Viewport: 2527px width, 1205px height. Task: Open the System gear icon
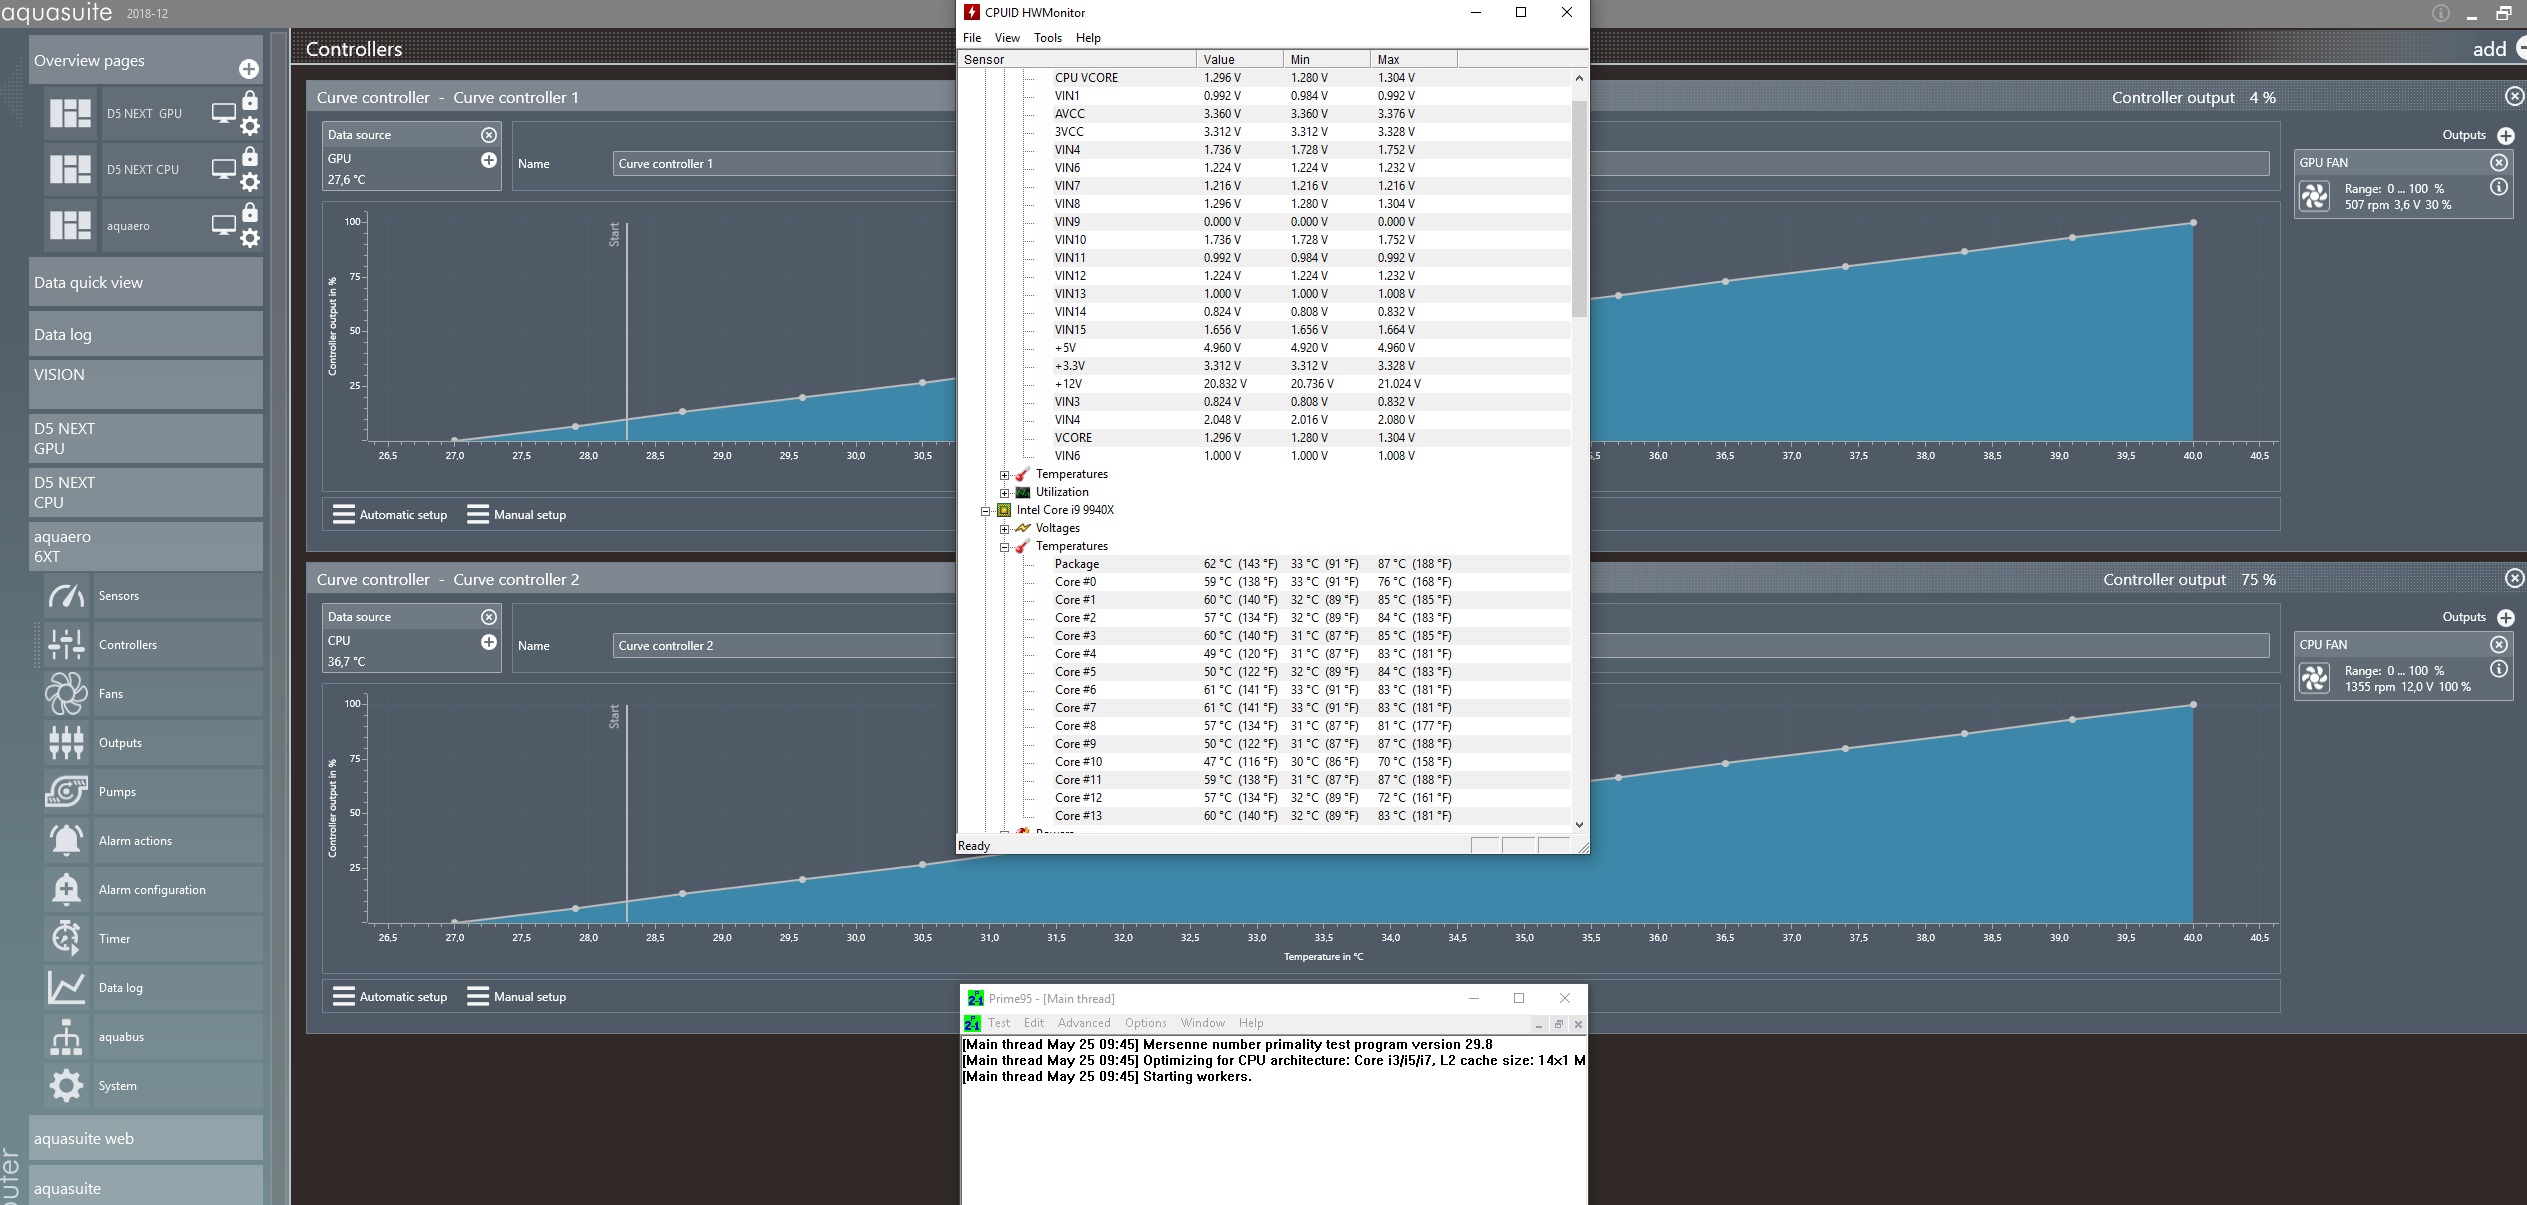point(66,1086)
